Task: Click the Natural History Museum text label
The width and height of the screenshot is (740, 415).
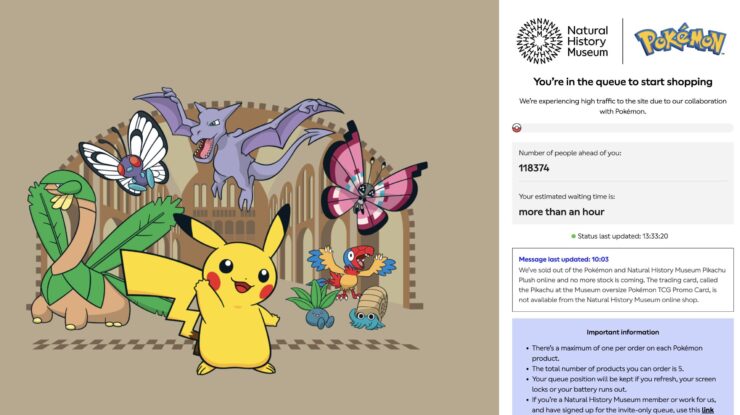Action: 588,42
